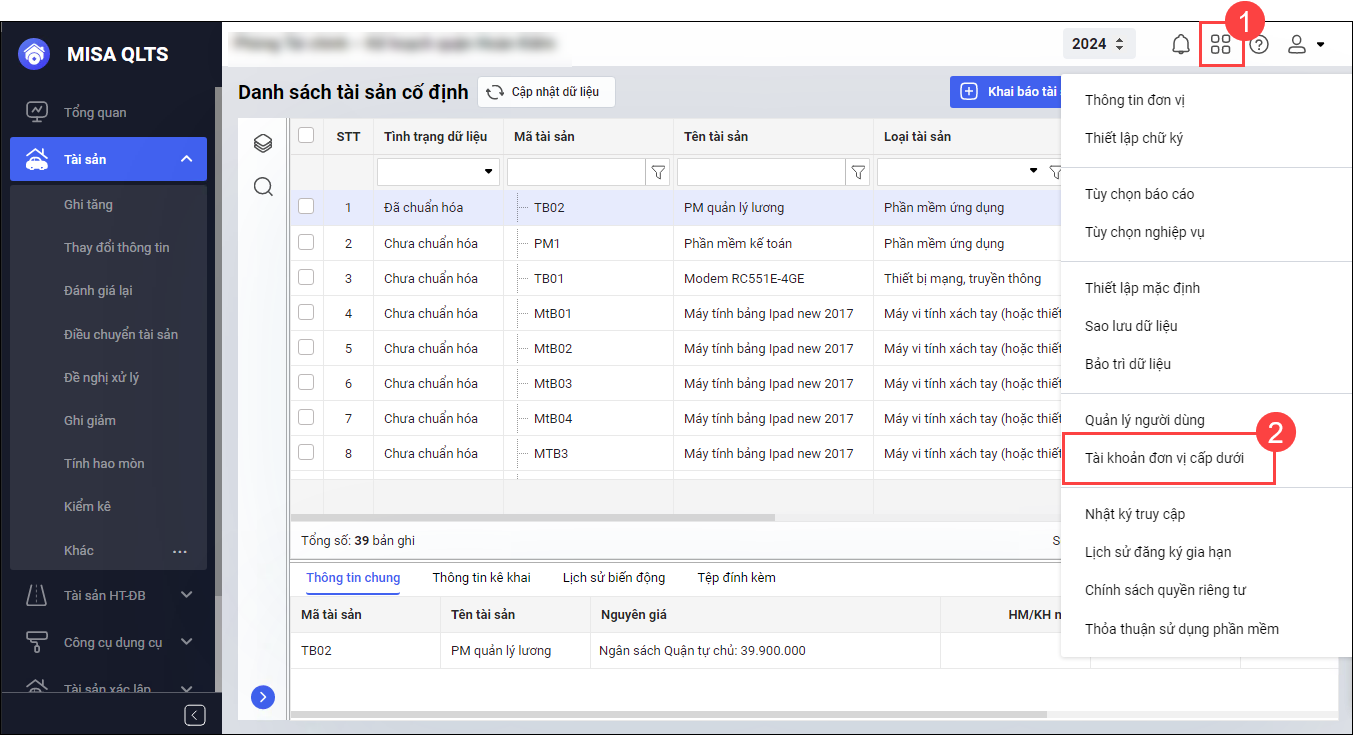Click the Mã tài sản filter input

pyautogui.click(x=578, y=172)
